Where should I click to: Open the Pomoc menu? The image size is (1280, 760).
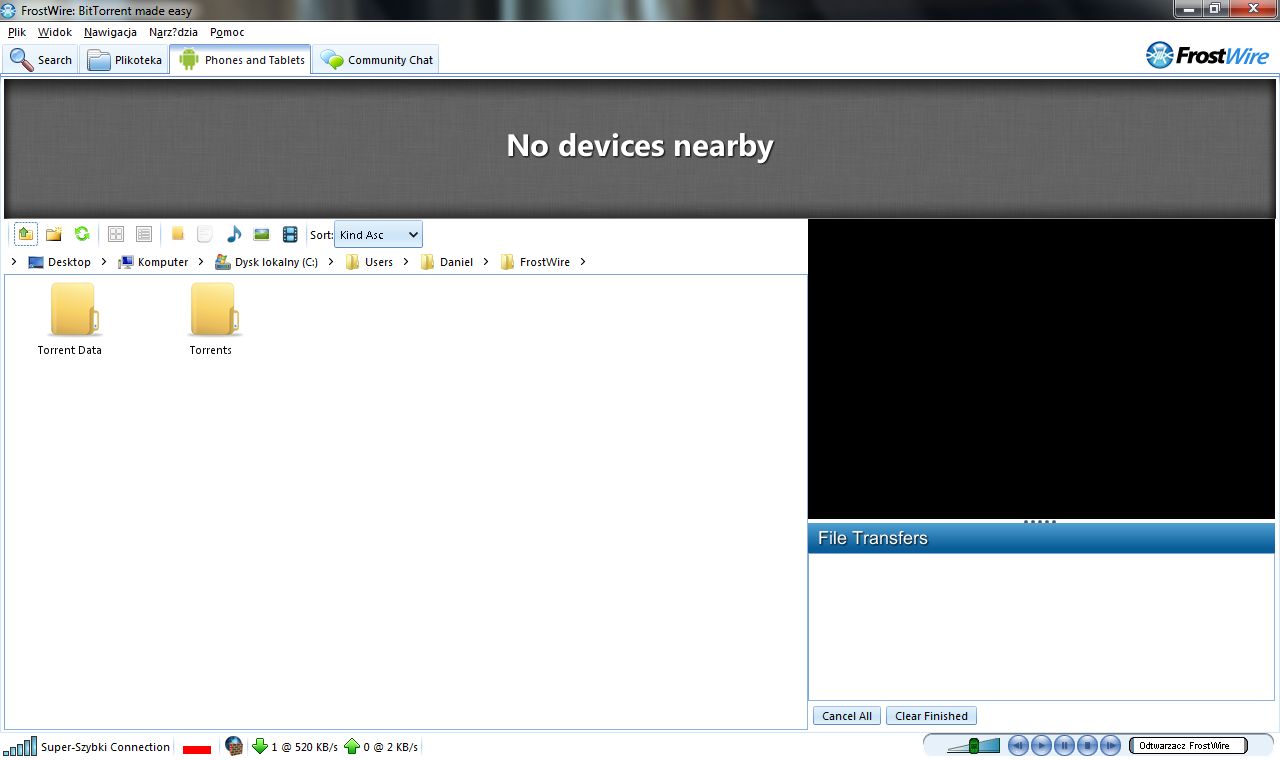click(227, 32)
